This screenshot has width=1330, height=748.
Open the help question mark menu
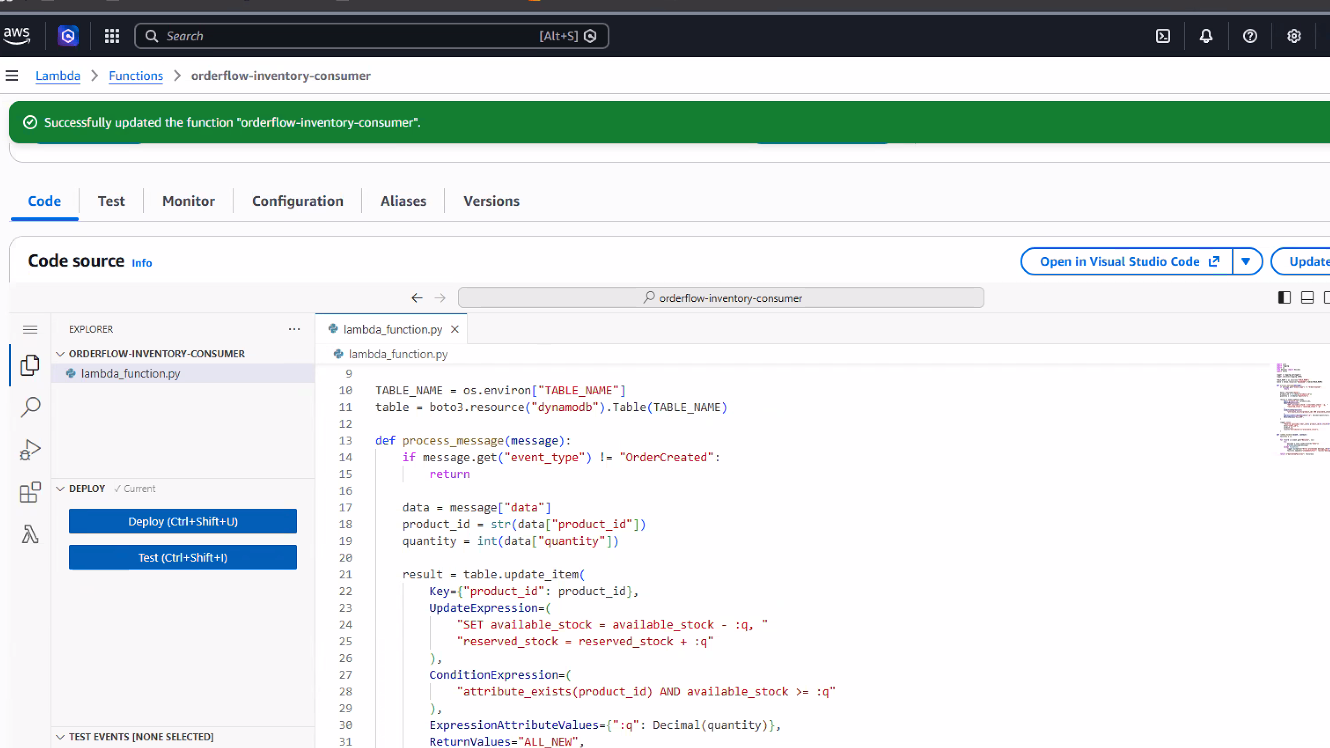pos(1250,36)
